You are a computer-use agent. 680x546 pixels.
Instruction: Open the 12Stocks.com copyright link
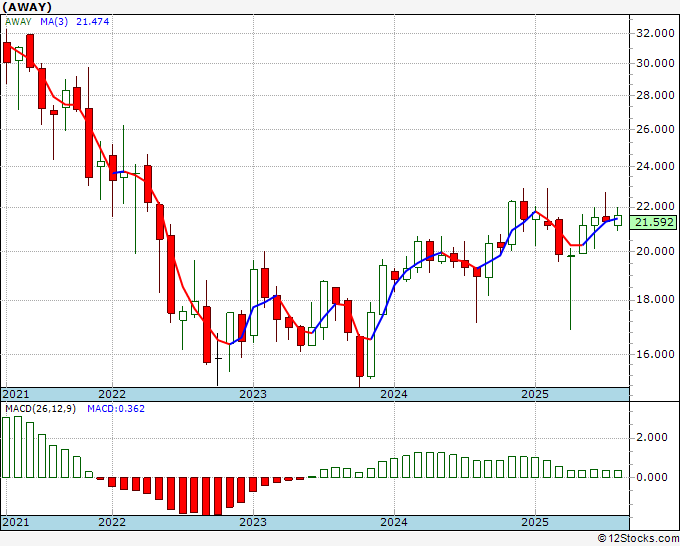(638, 539)
